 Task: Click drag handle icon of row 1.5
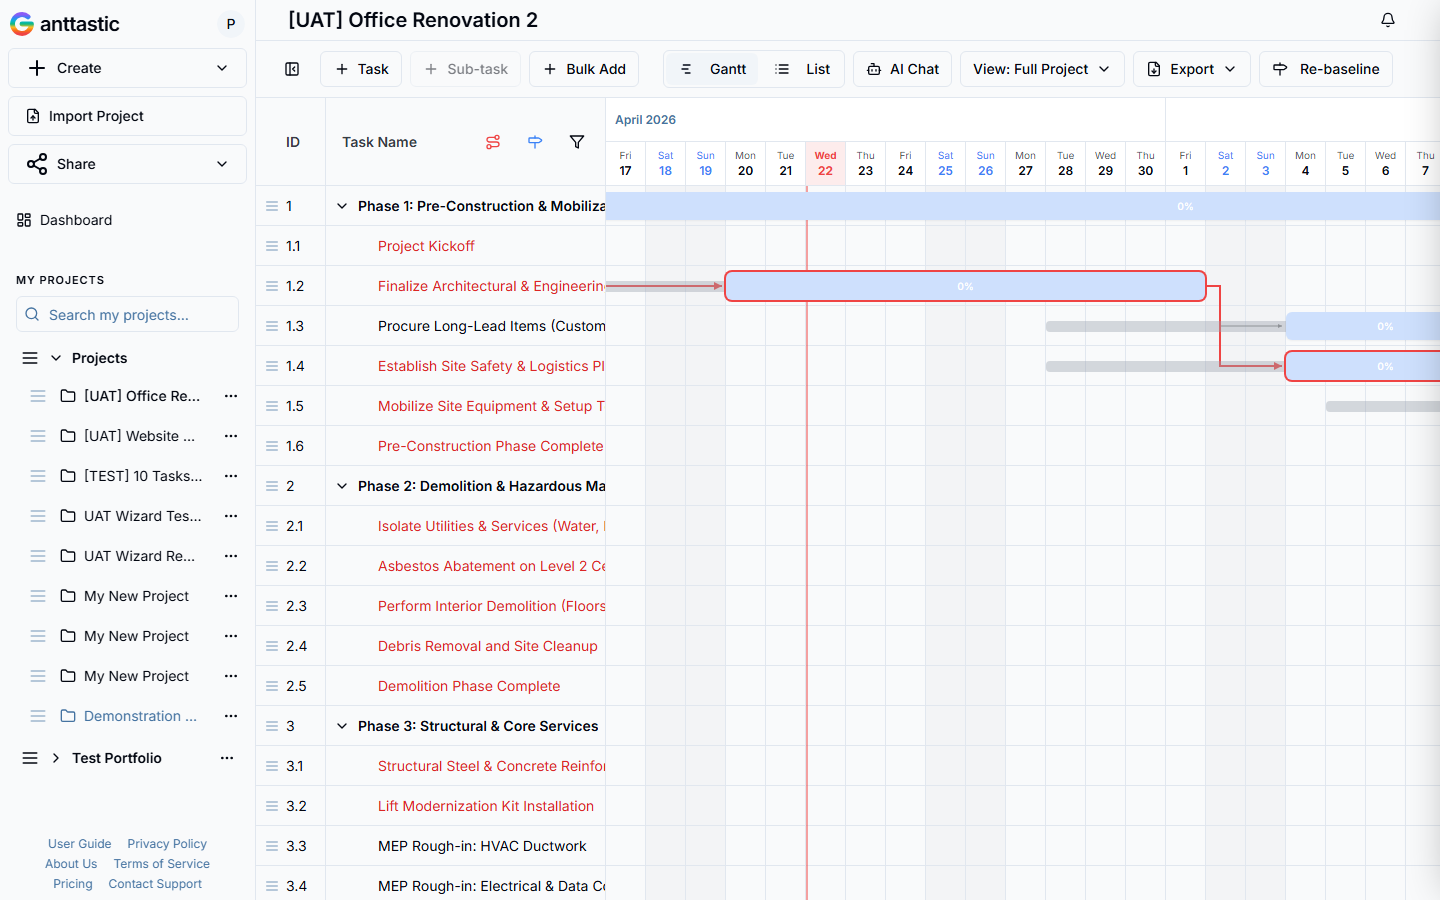[272, 406]
